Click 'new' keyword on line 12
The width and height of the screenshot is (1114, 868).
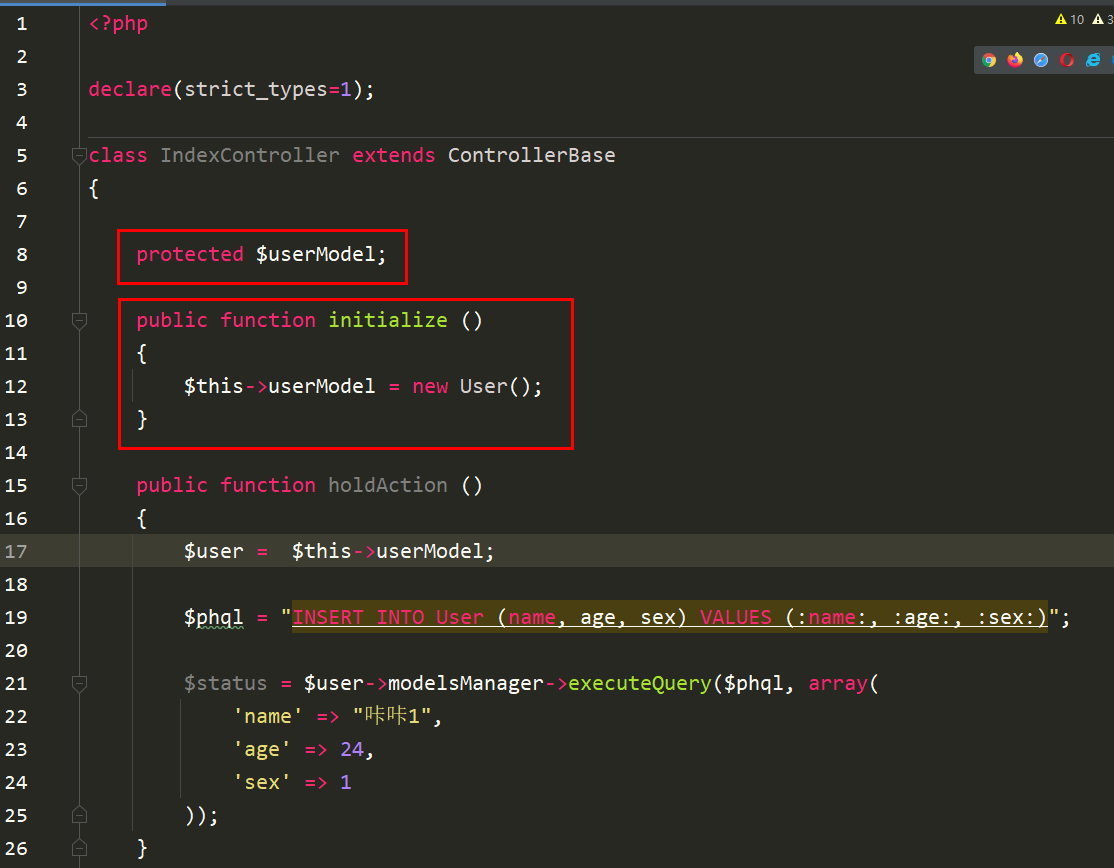coord(431,386)
